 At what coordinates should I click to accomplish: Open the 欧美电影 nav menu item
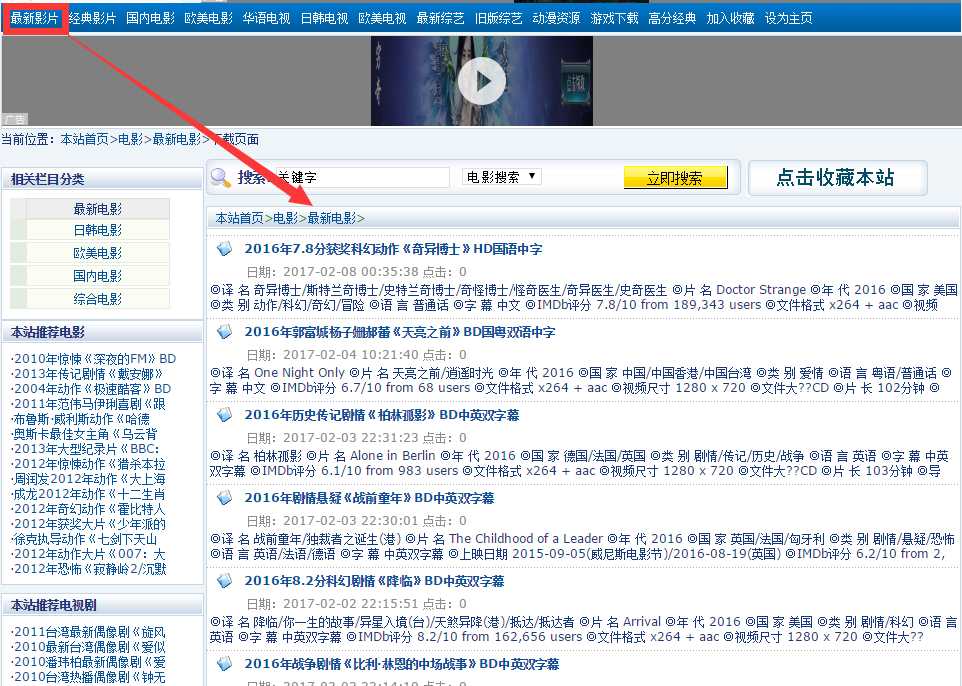tap(209, 18)
